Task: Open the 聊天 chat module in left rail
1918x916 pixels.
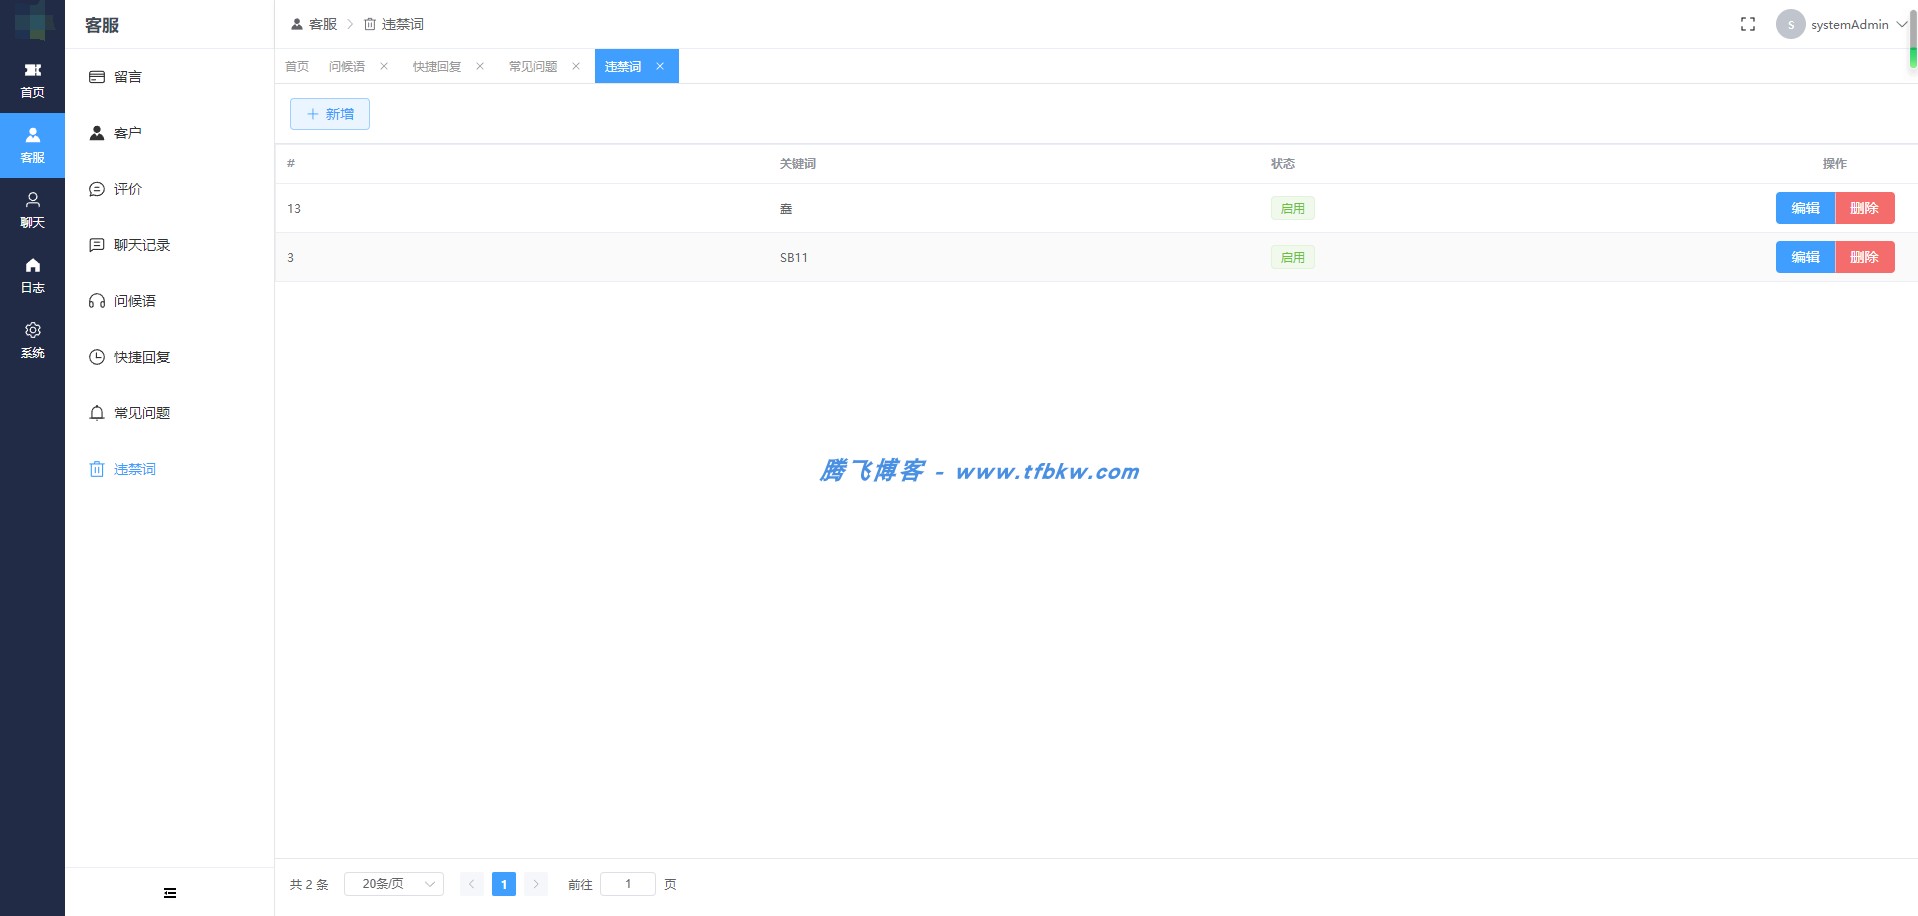Action: (x=32, y=208)
